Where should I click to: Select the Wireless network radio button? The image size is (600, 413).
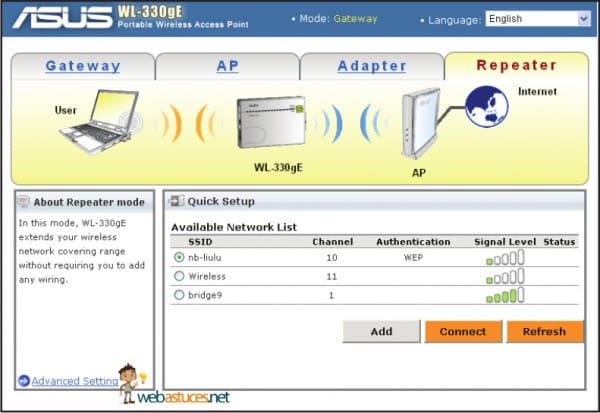[179, 276]
